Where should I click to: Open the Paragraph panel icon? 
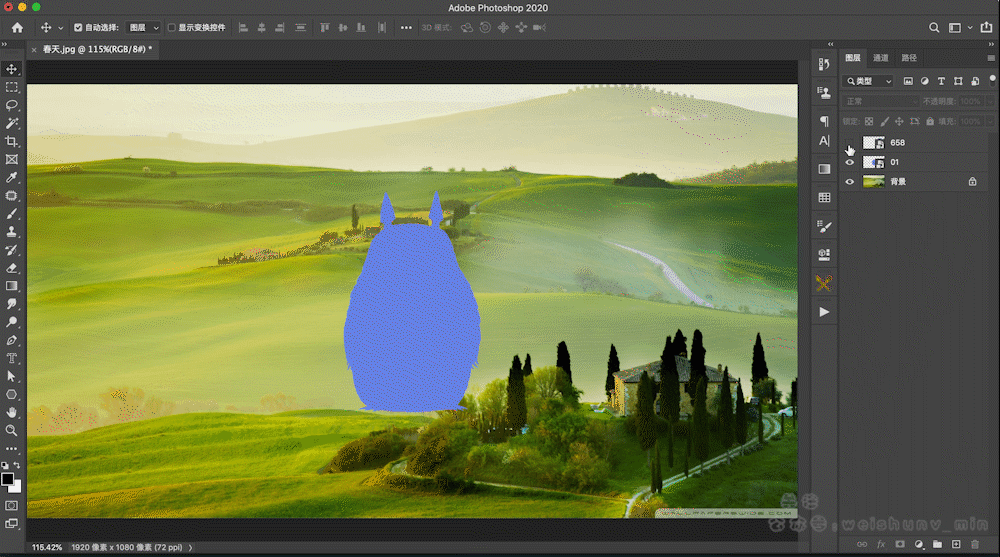(824, 121)
